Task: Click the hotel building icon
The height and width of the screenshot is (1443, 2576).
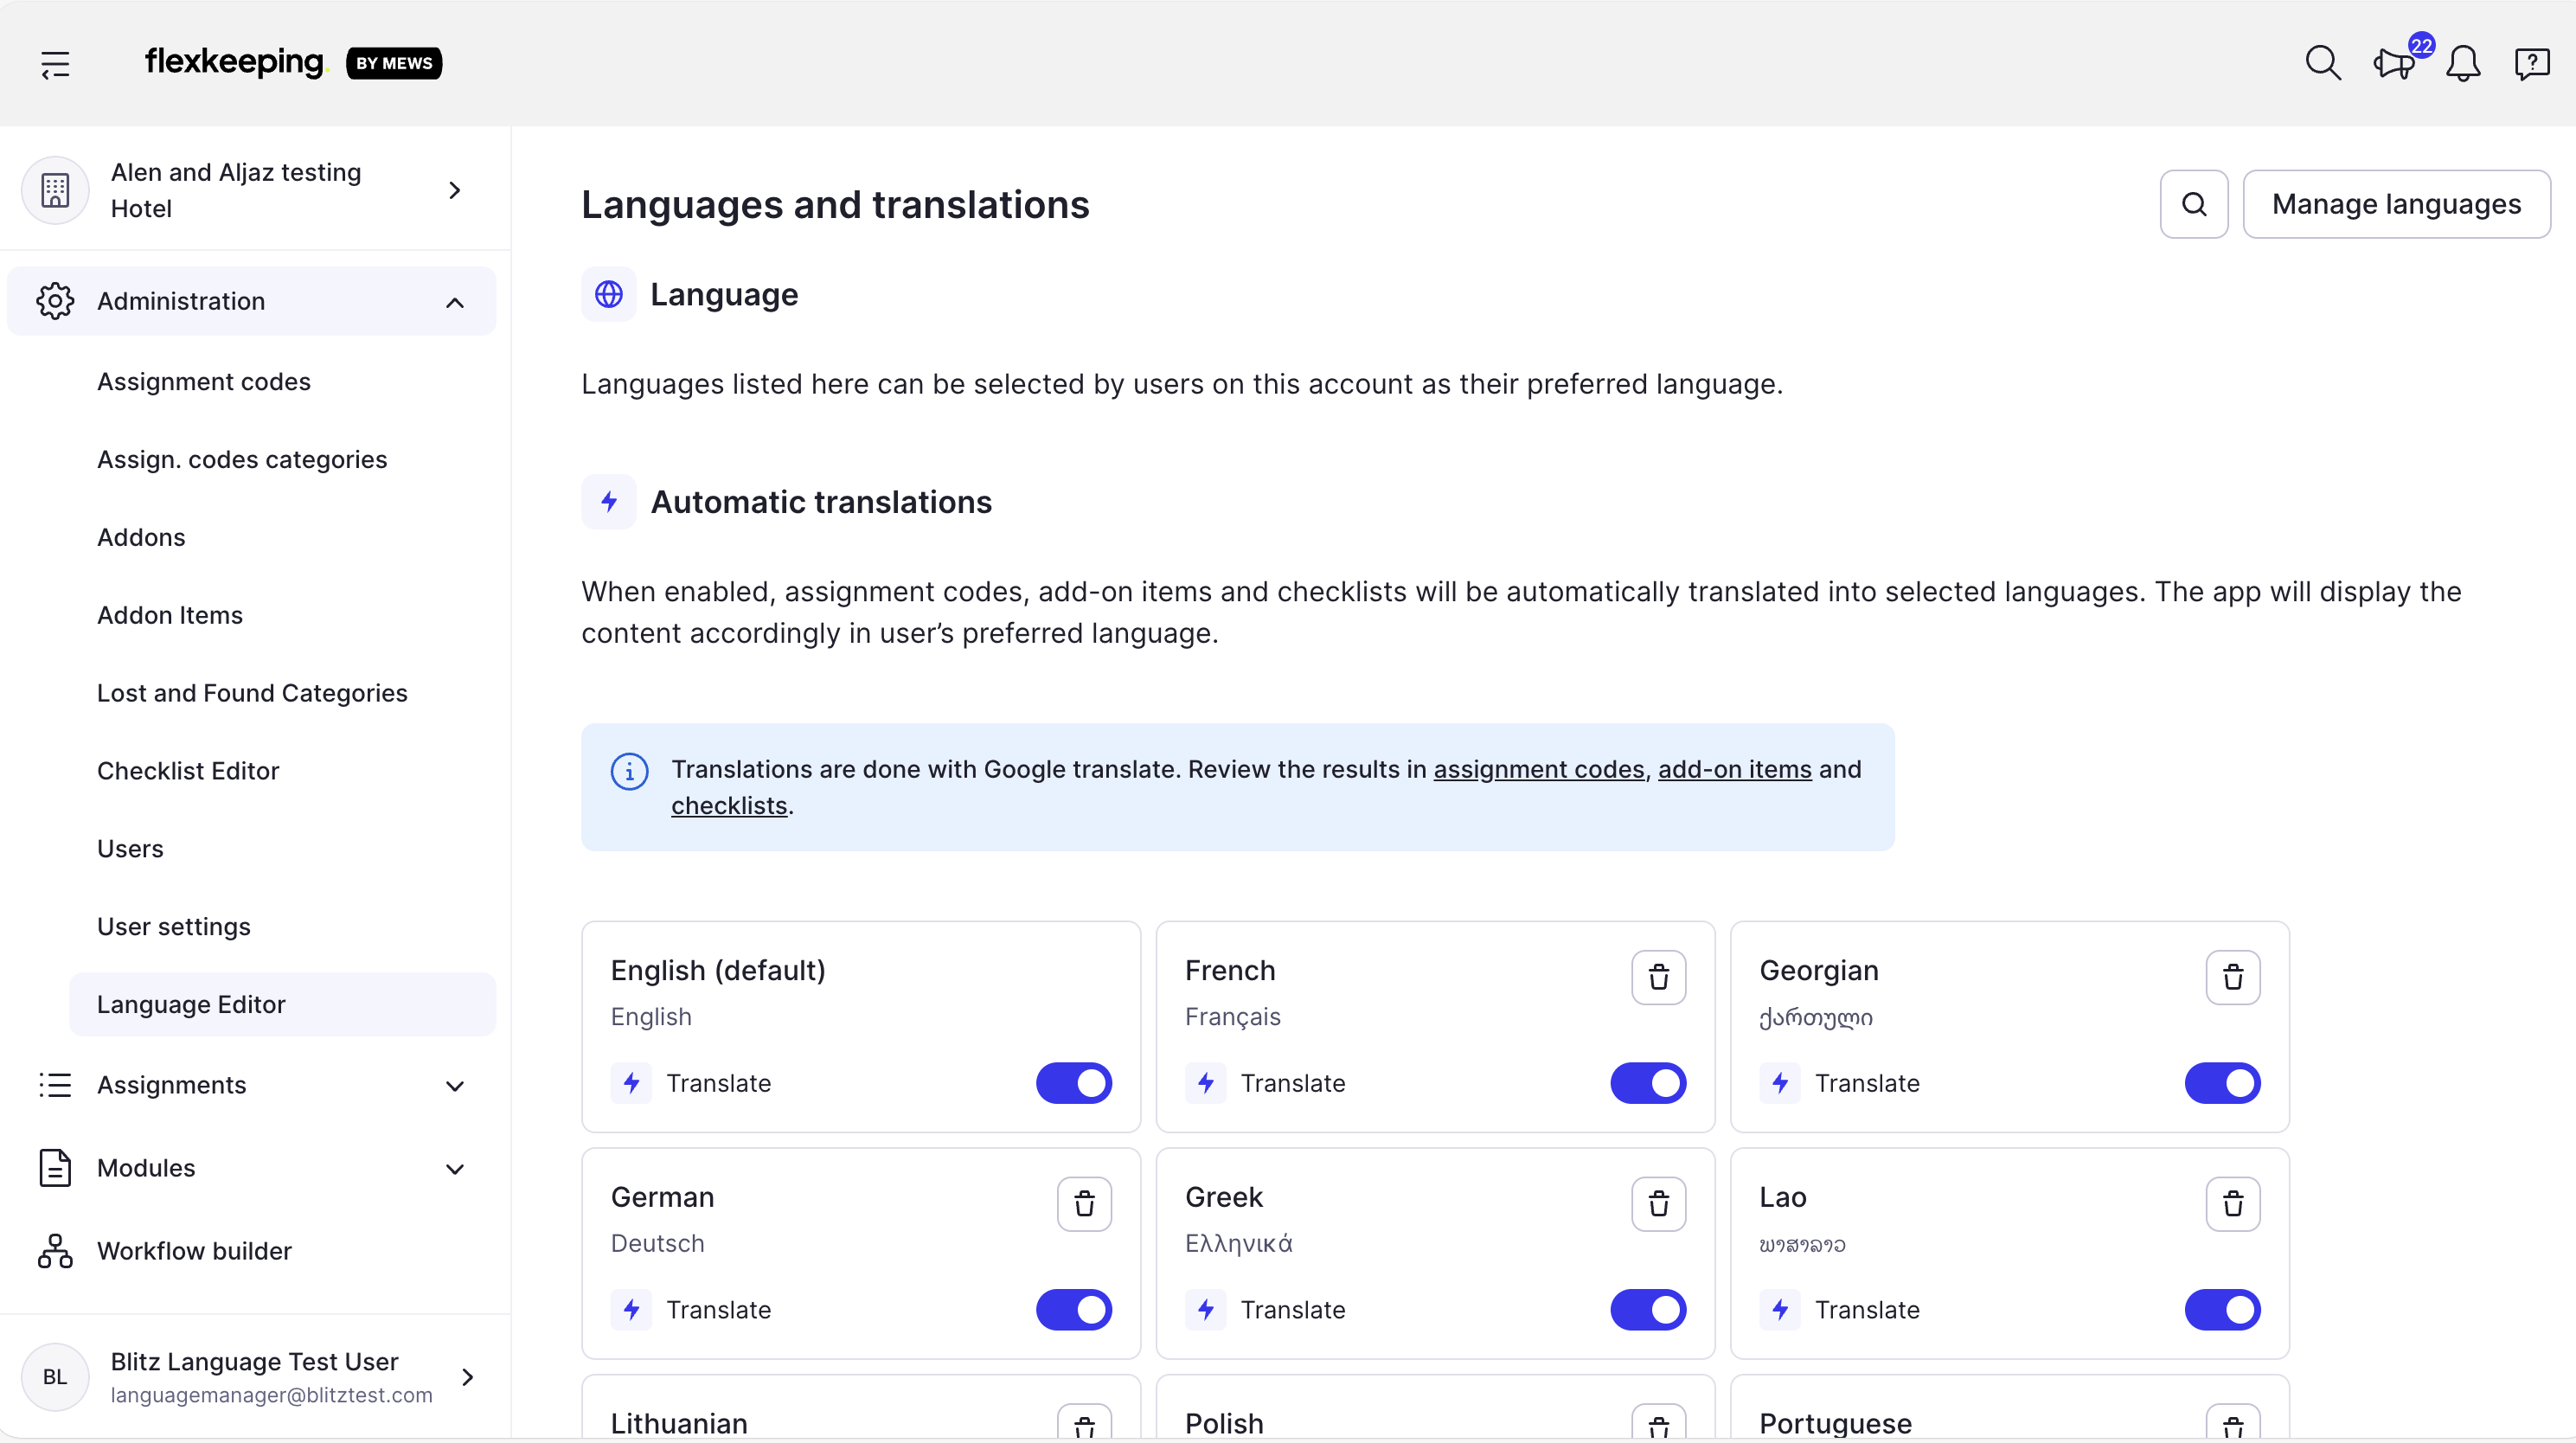Action: [55, 190]
